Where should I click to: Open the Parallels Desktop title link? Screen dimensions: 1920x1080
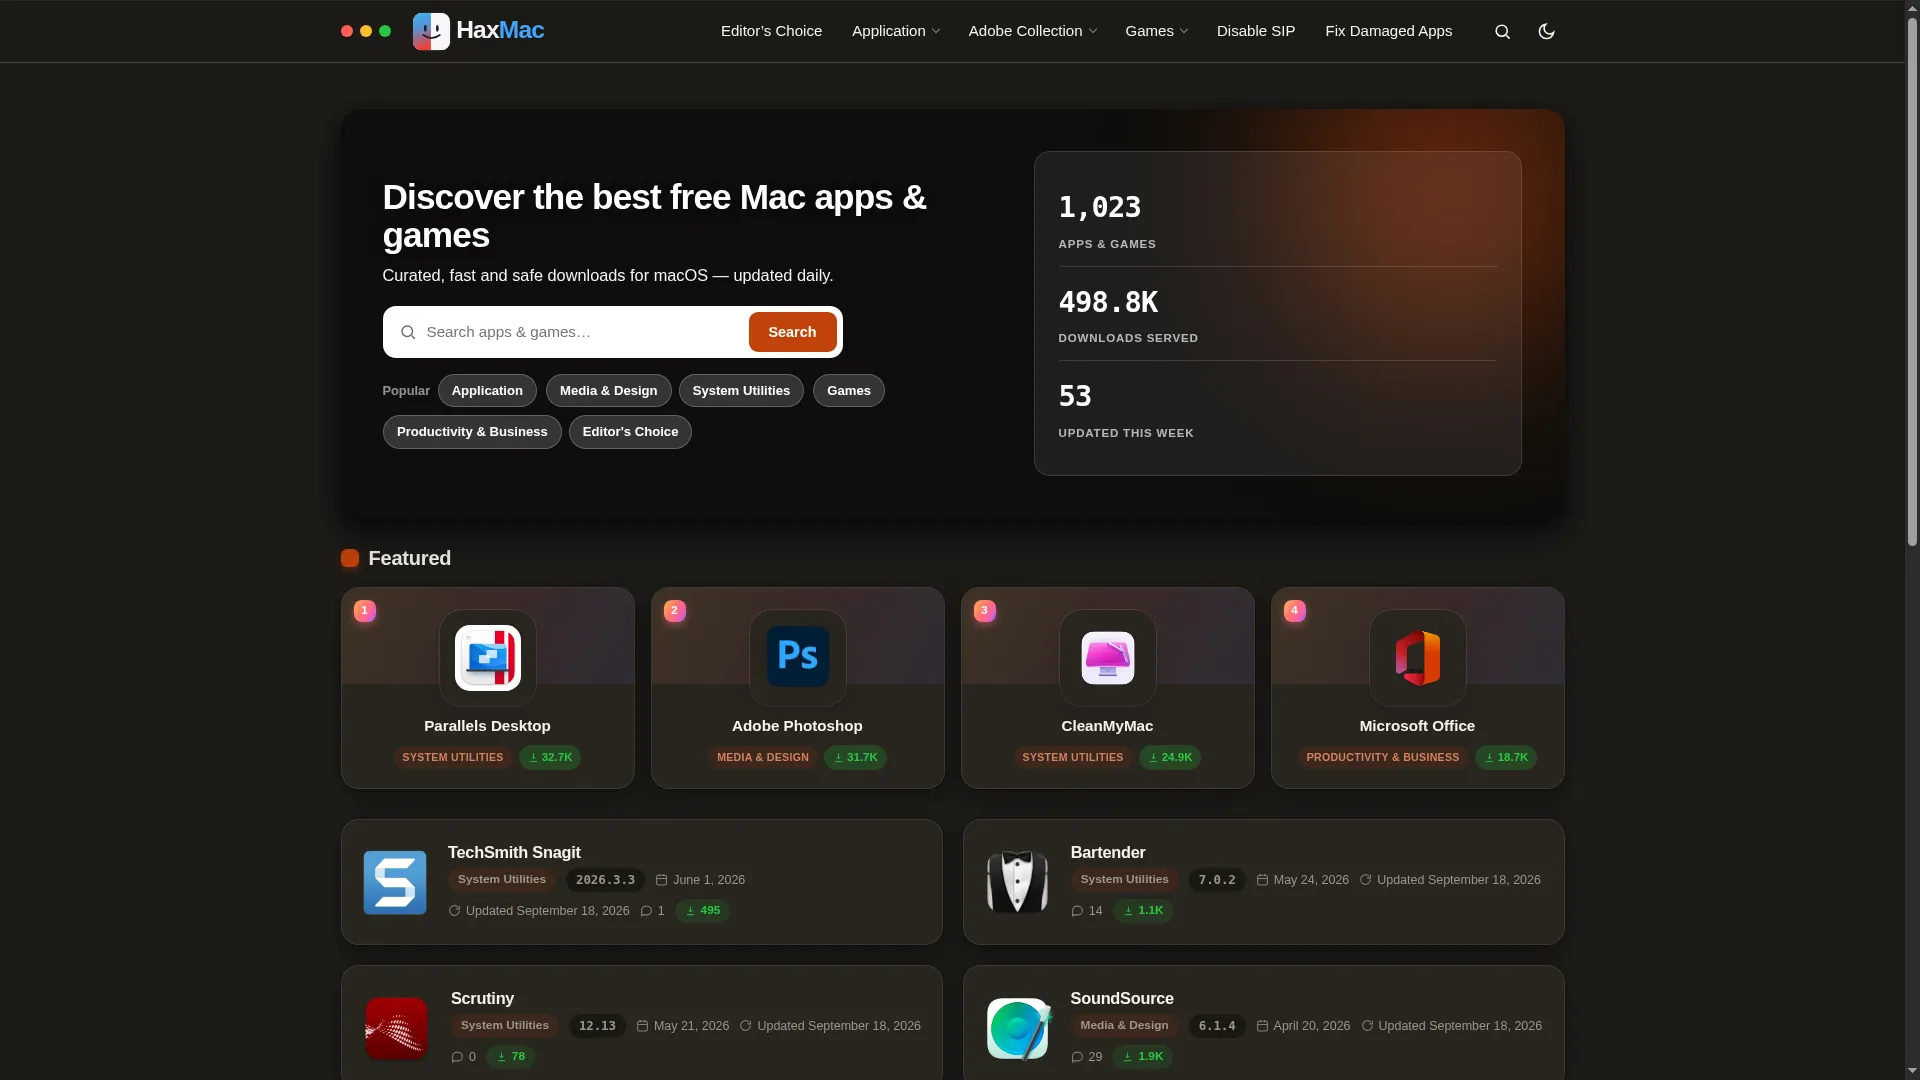point(487,726)
